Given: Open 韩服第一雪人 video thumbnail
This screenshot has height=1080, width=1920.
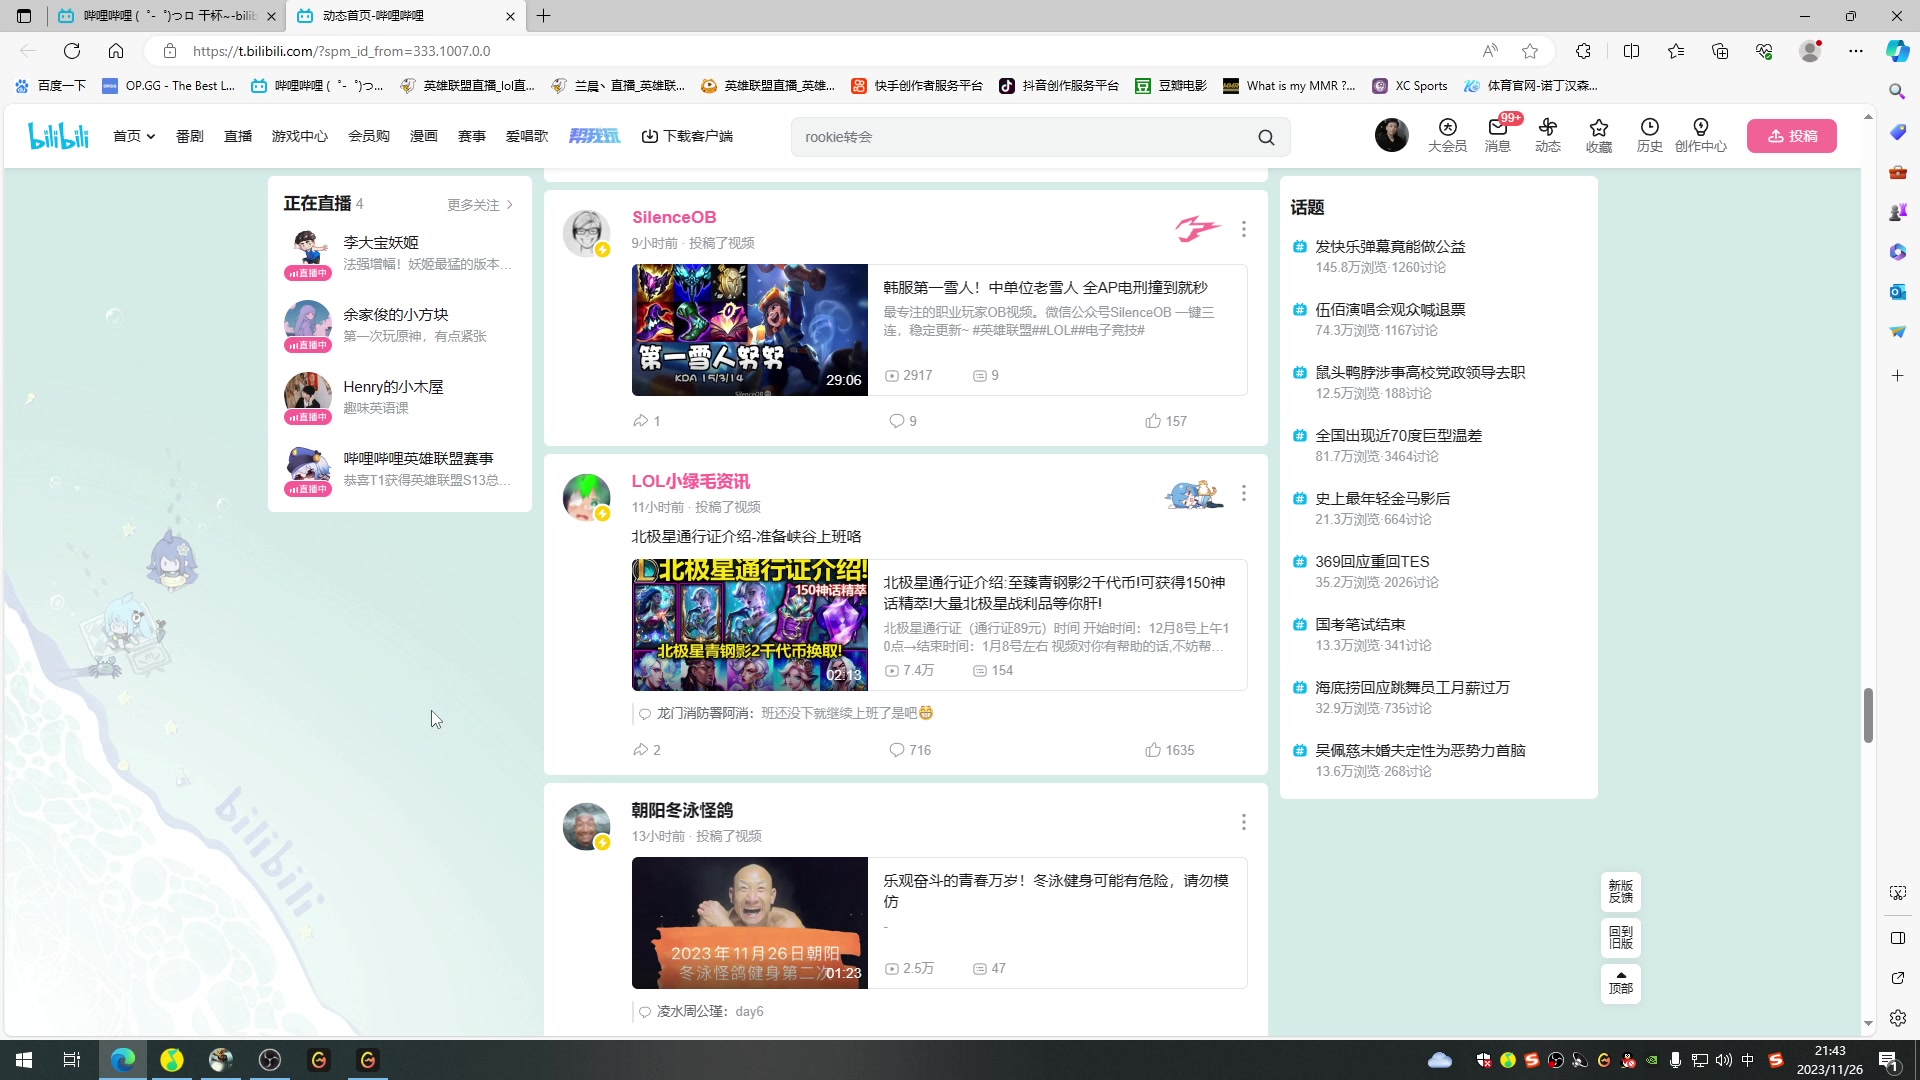Looking at the screenshot, I should click(750, 330).
